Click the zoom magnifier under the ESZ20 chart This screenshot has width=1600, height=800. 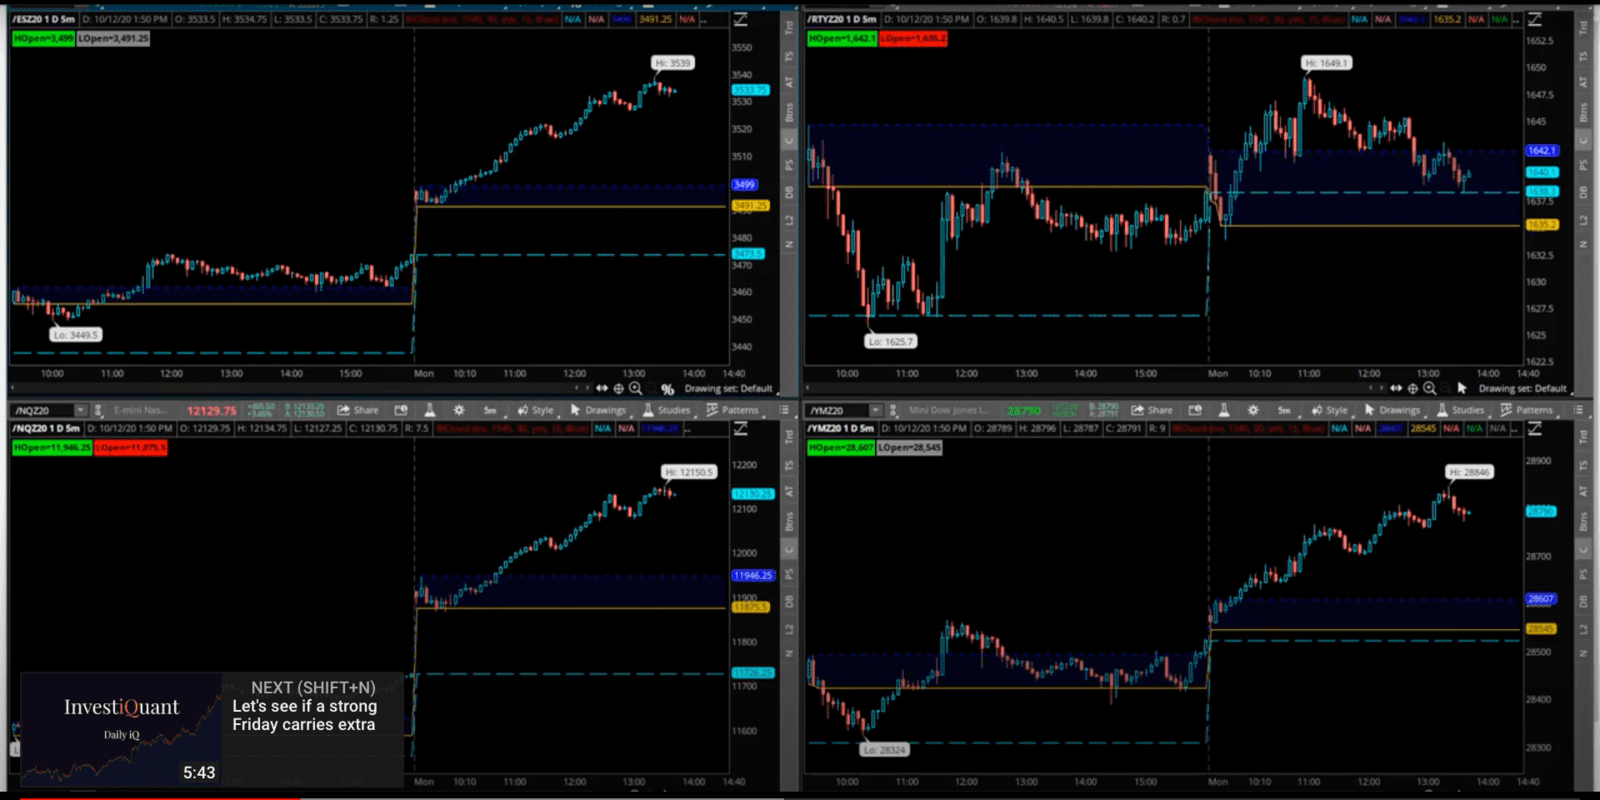pyautogui.click(x=635, y=388)
